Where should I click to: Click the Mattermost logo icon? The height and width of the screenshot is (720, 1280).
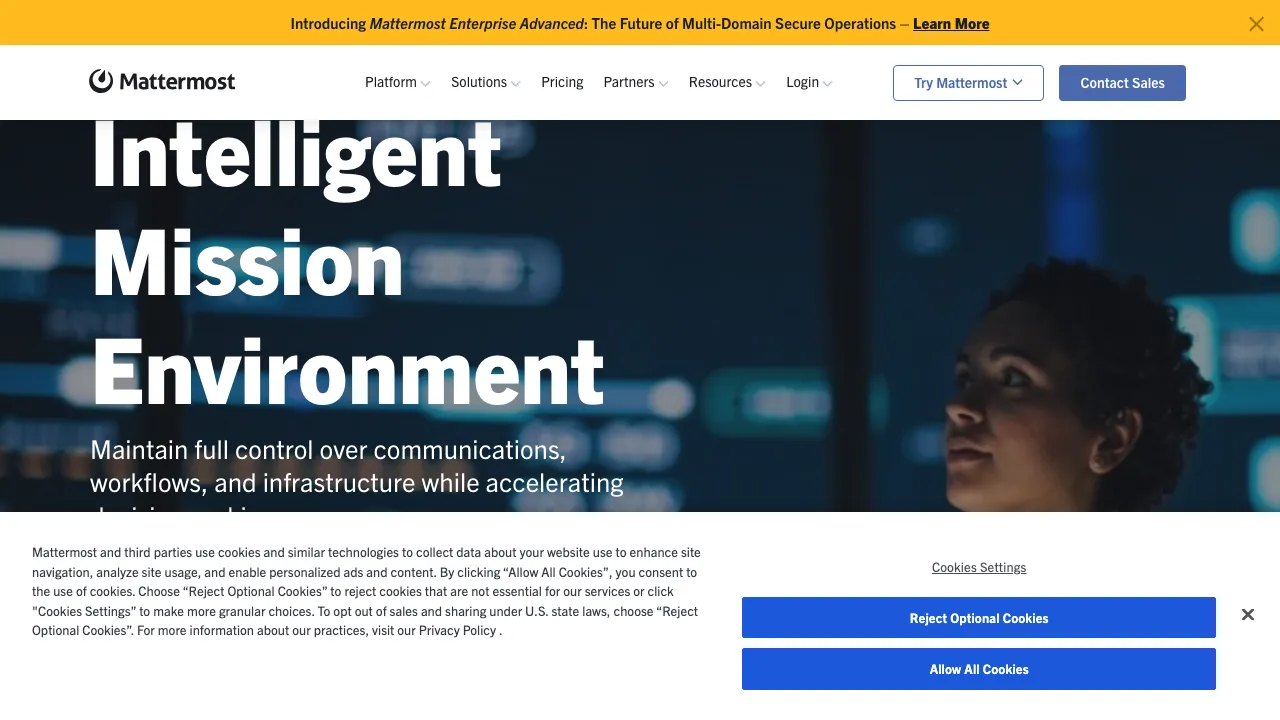click(101, 81)
